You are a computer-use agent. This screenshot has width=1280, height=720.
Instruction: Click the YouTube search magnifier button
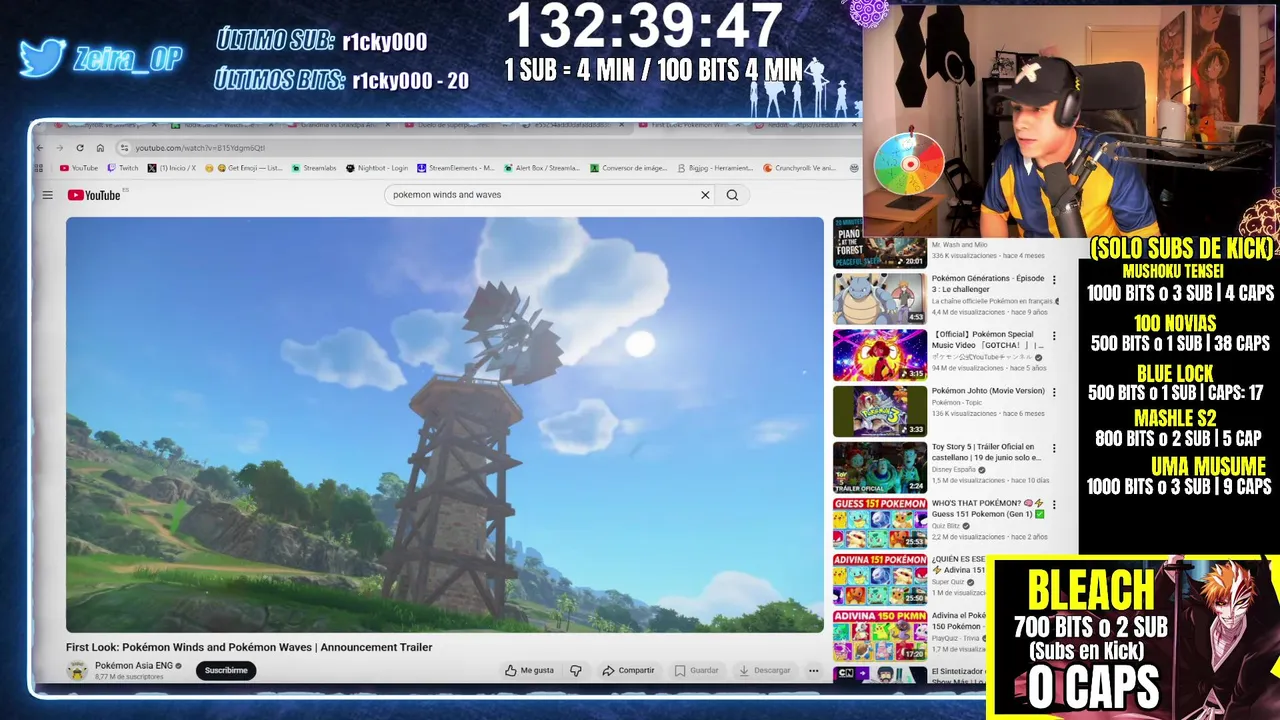pos(732,195)
